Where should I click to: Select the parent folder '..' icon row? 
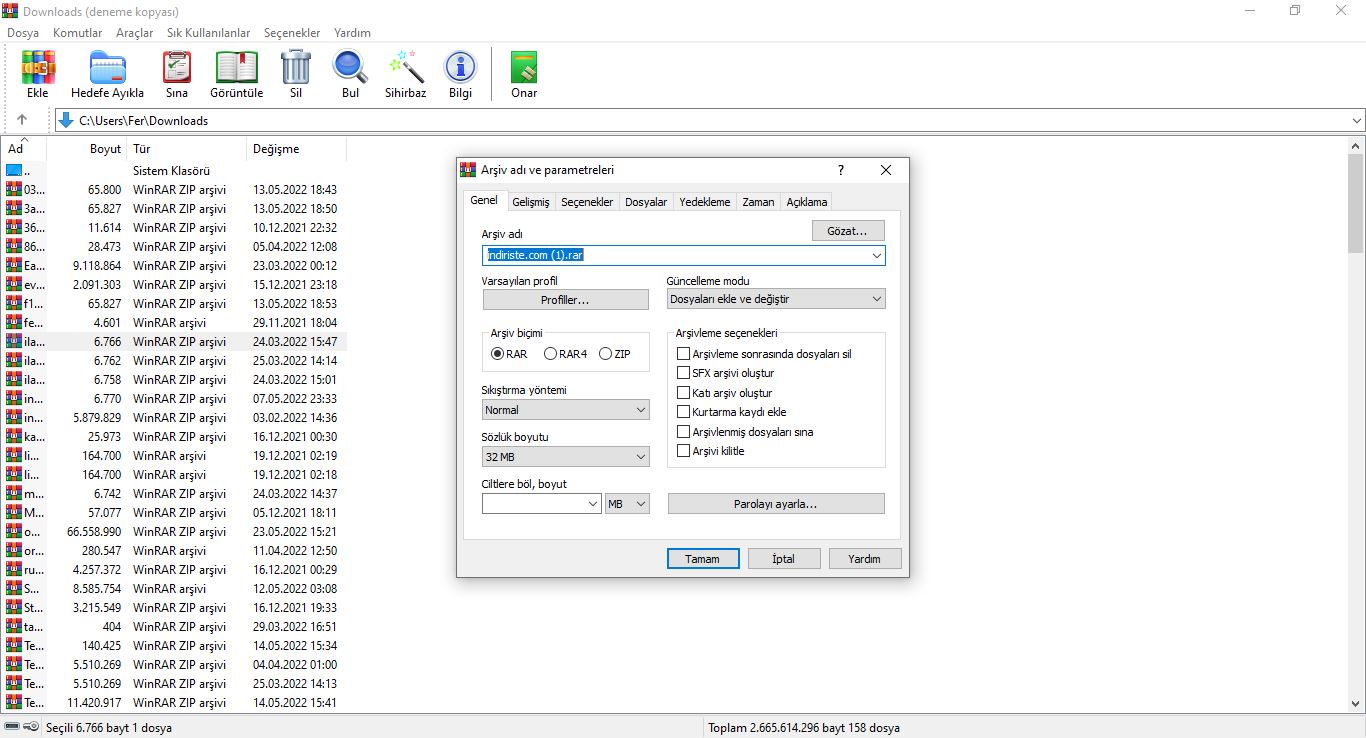click(x=173, y=171)
